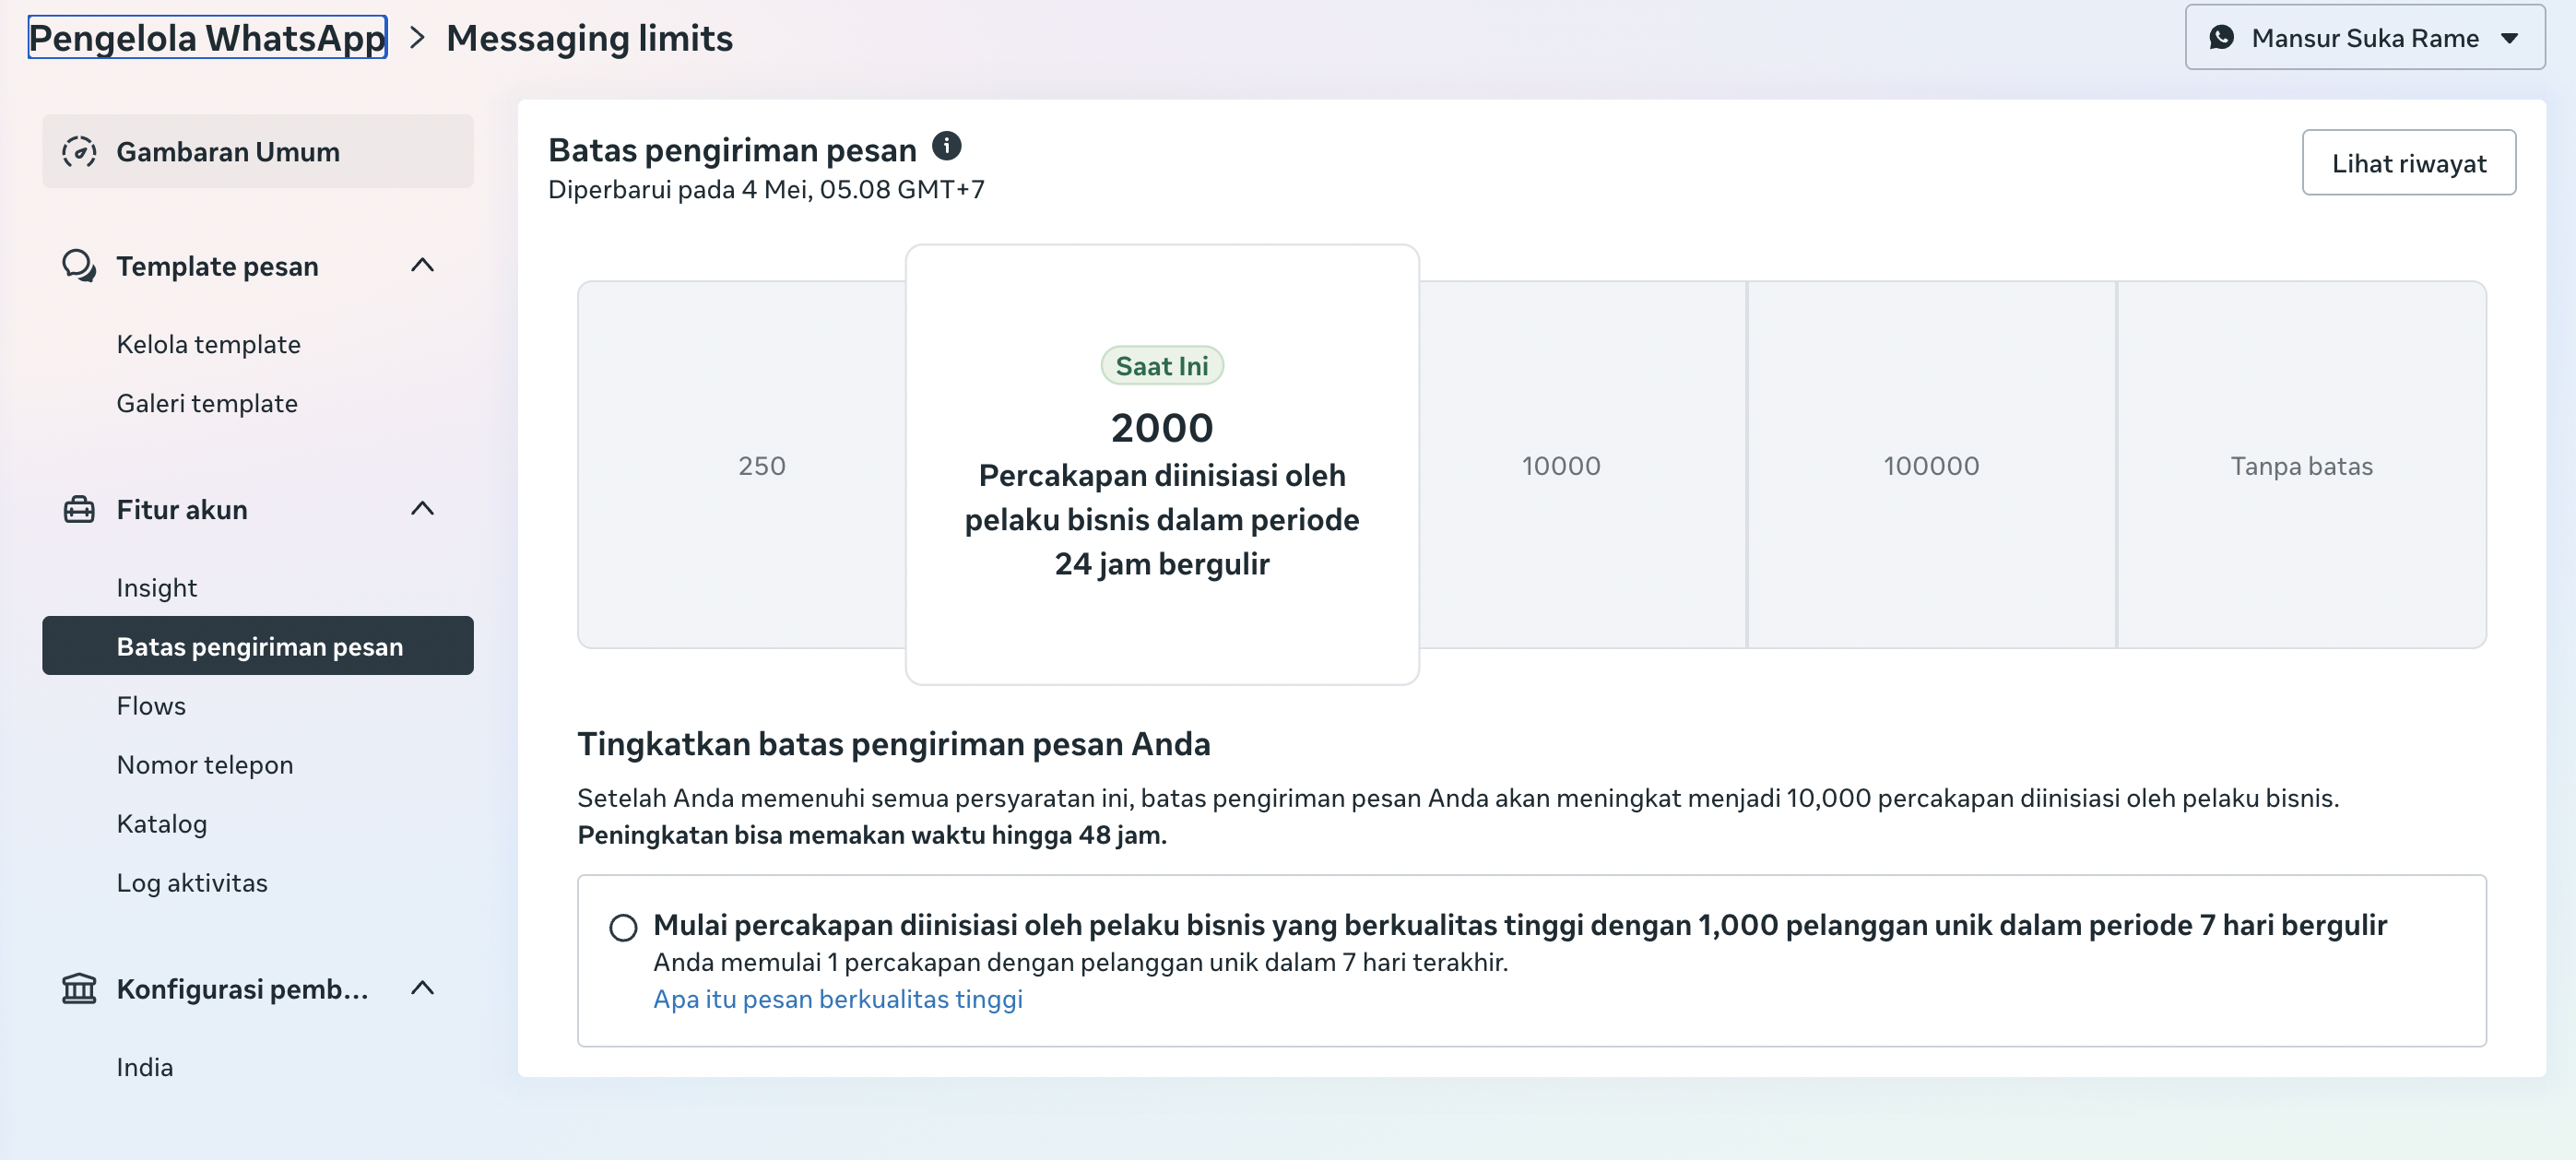This screenshot has width=2576, height=1160.
Task: Click the Peningkatan bisa memakan waktu 48 jam text
Action: tap(872, 836)
